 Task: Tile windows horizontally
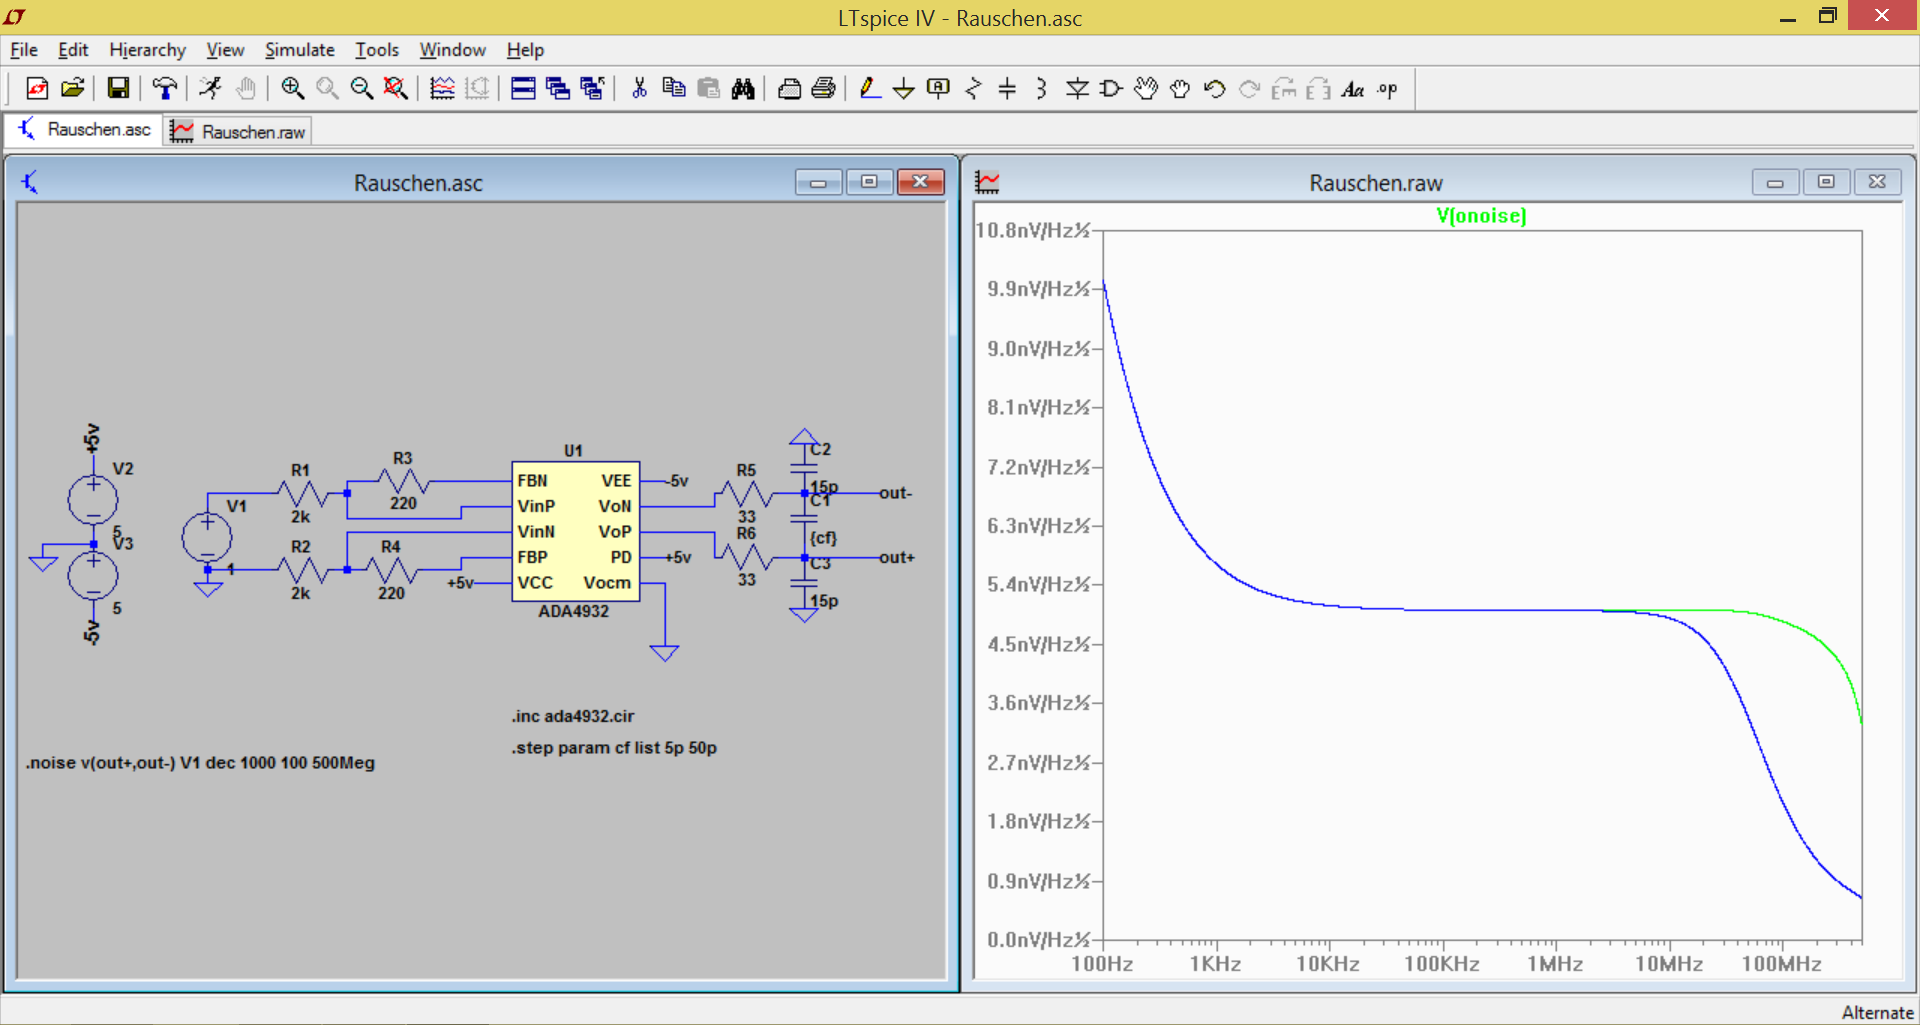[x=523, y=89]
